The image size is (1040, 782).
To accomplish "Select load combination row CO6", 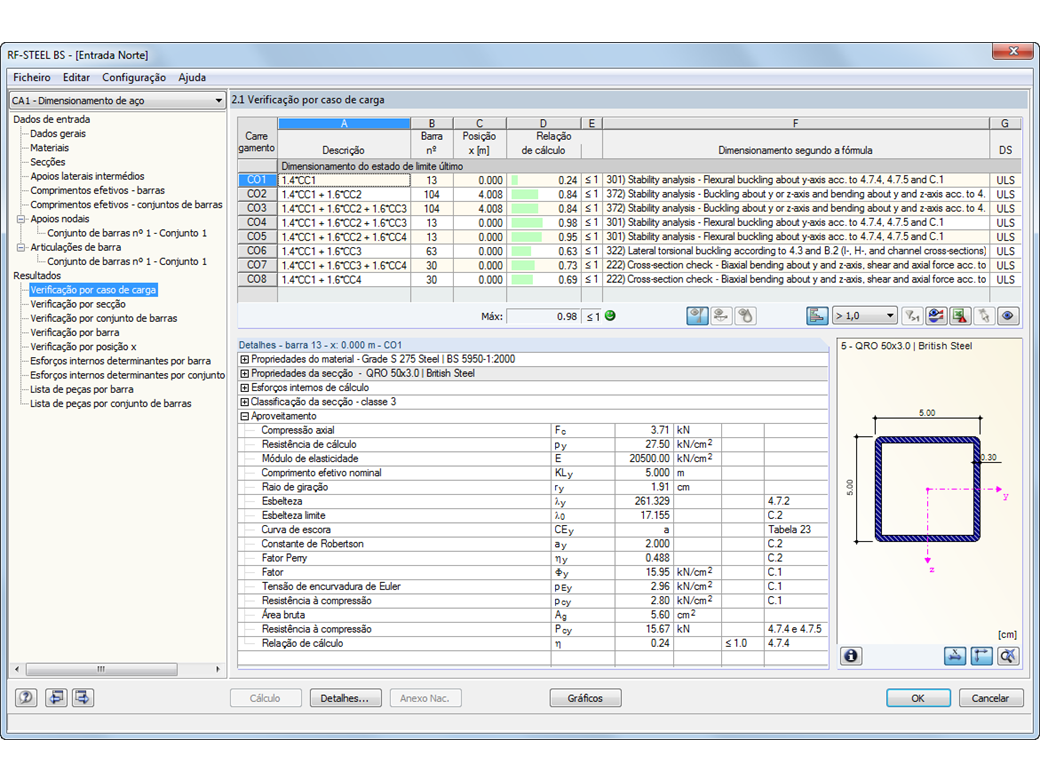I will coord(257,251).
